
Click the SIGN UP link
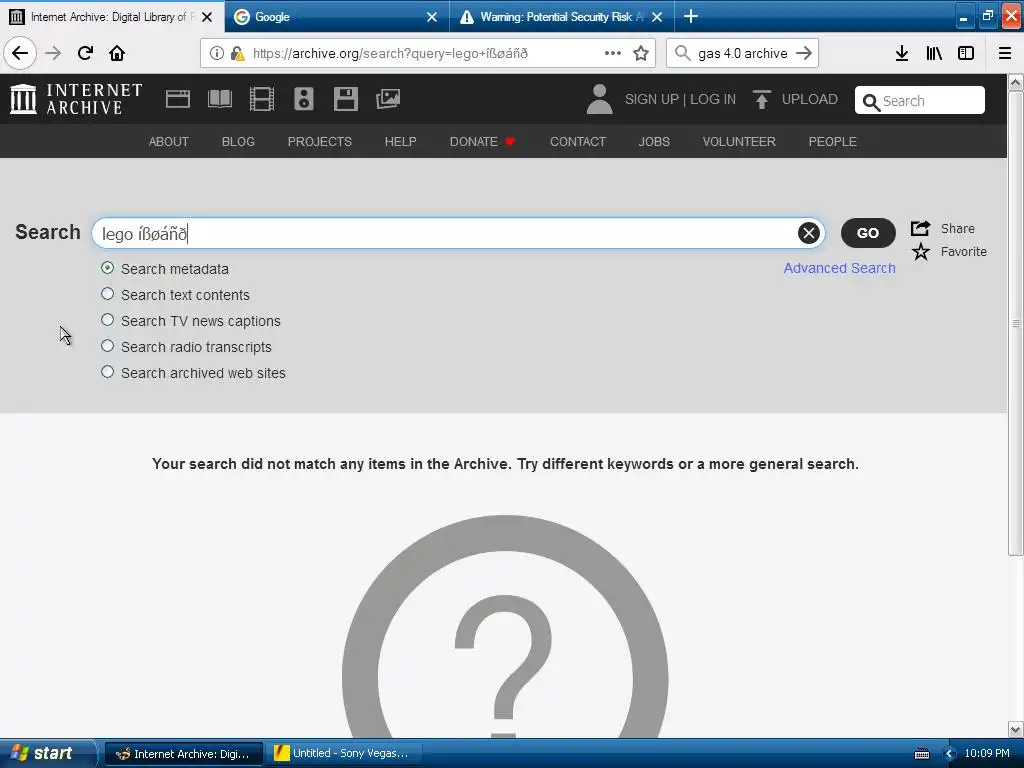click(x=652, y=99)
